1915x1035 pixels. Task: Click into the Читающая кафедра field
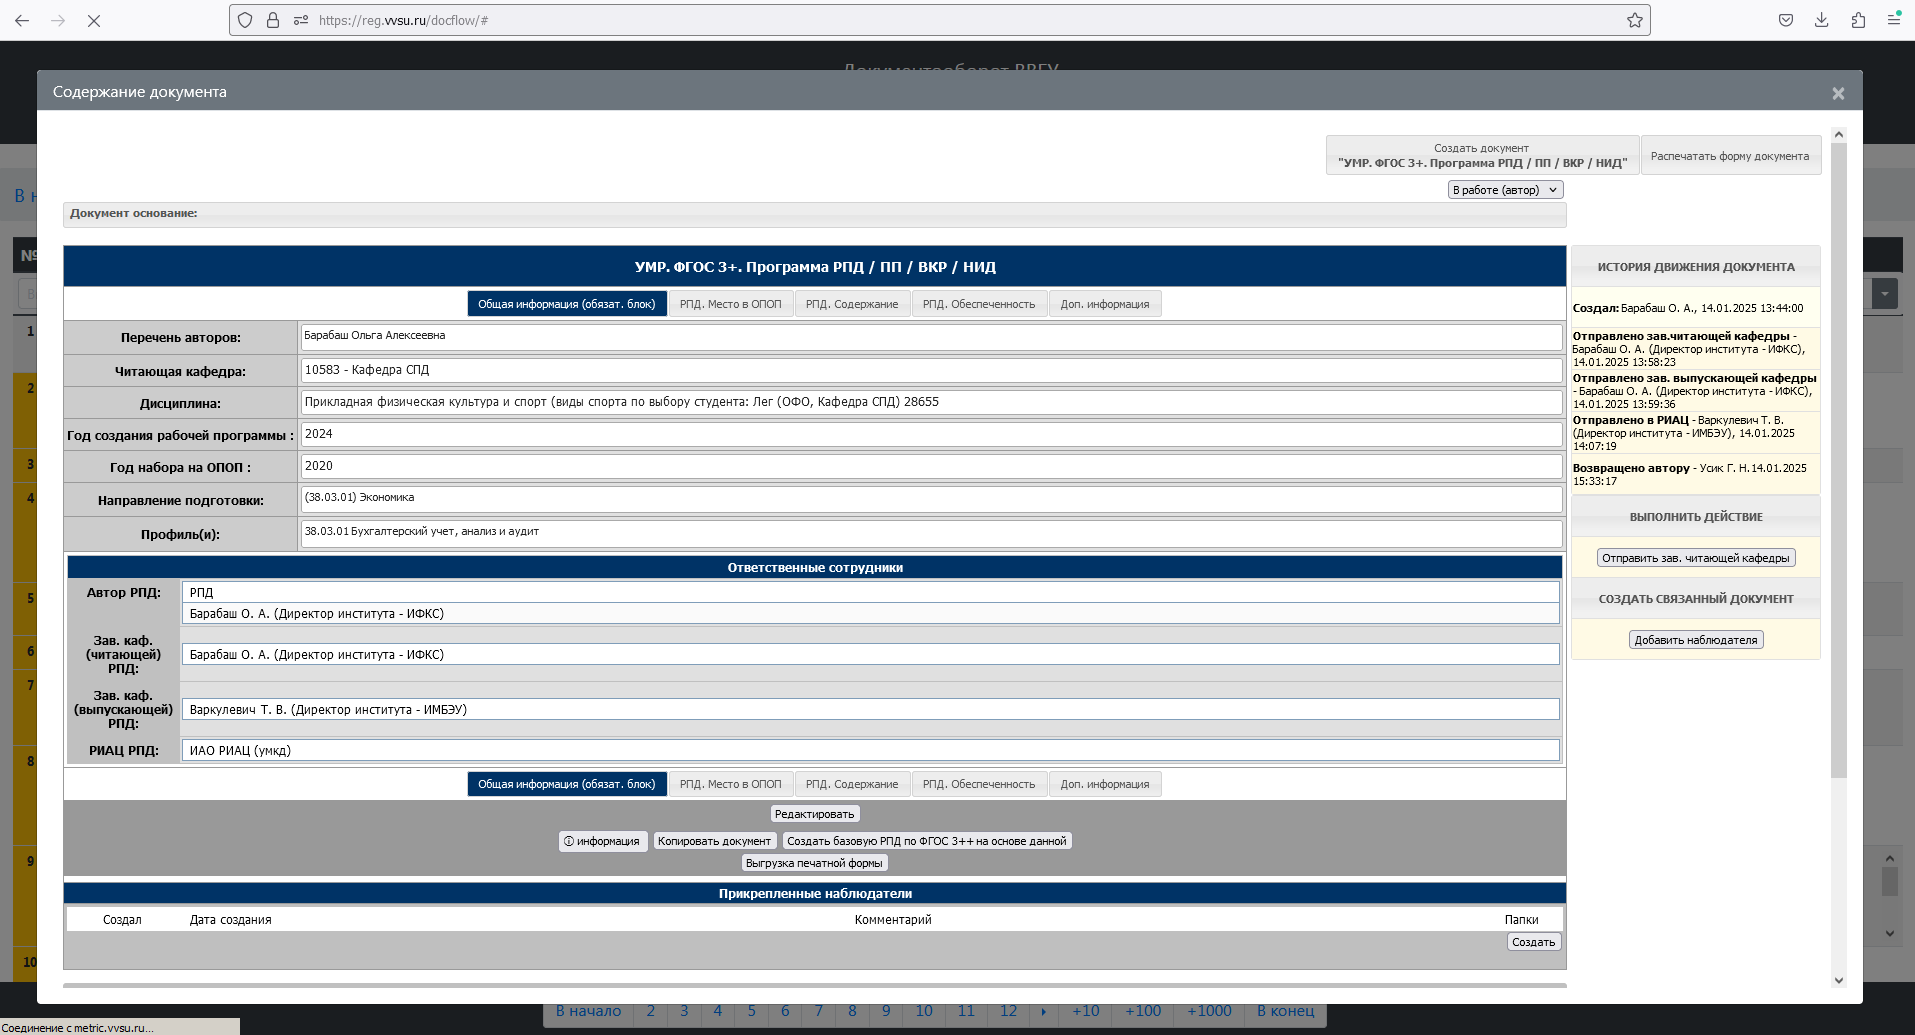tap(930, 370)
